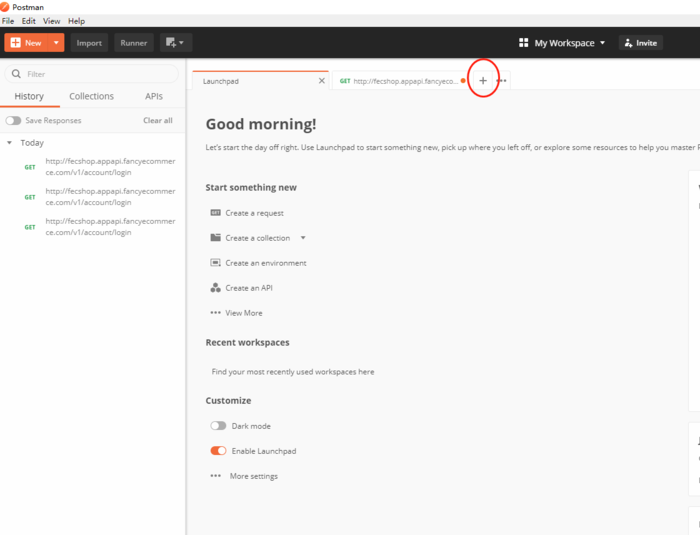The width and height of the screenshot is (700, 535).
Task: Click Clear all in history panel
Action: click(157, 121)
